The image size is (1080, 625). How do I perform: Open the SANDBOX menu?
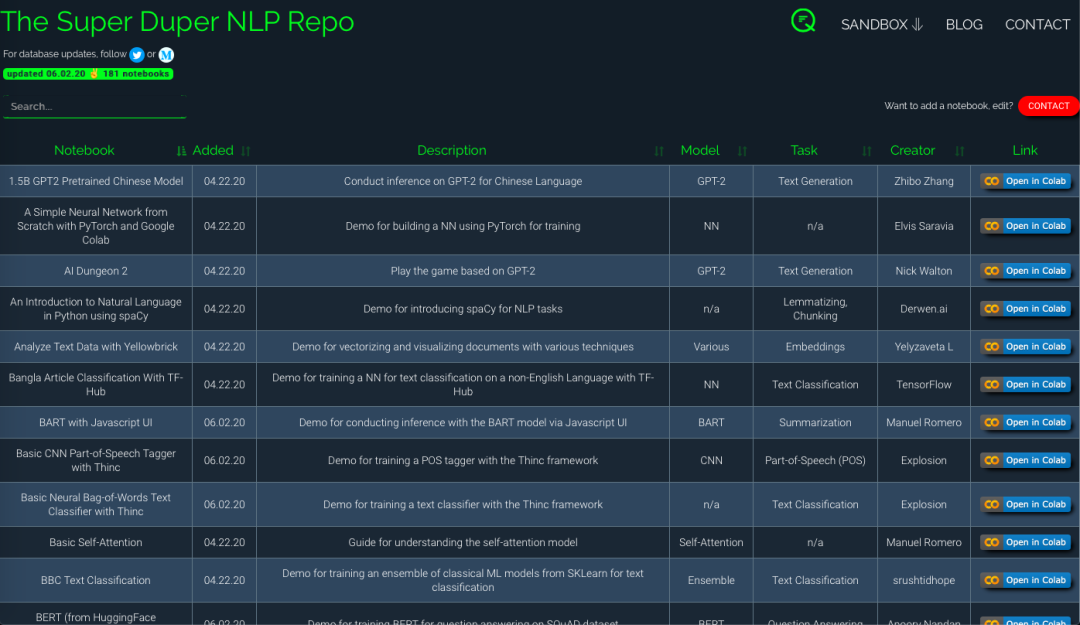point(881,25)
